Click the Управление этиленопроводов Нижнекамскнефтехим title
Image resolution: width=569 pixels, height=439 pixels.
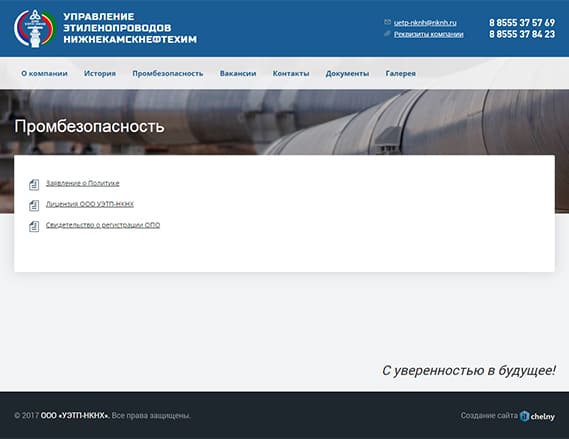coord(130,28)
